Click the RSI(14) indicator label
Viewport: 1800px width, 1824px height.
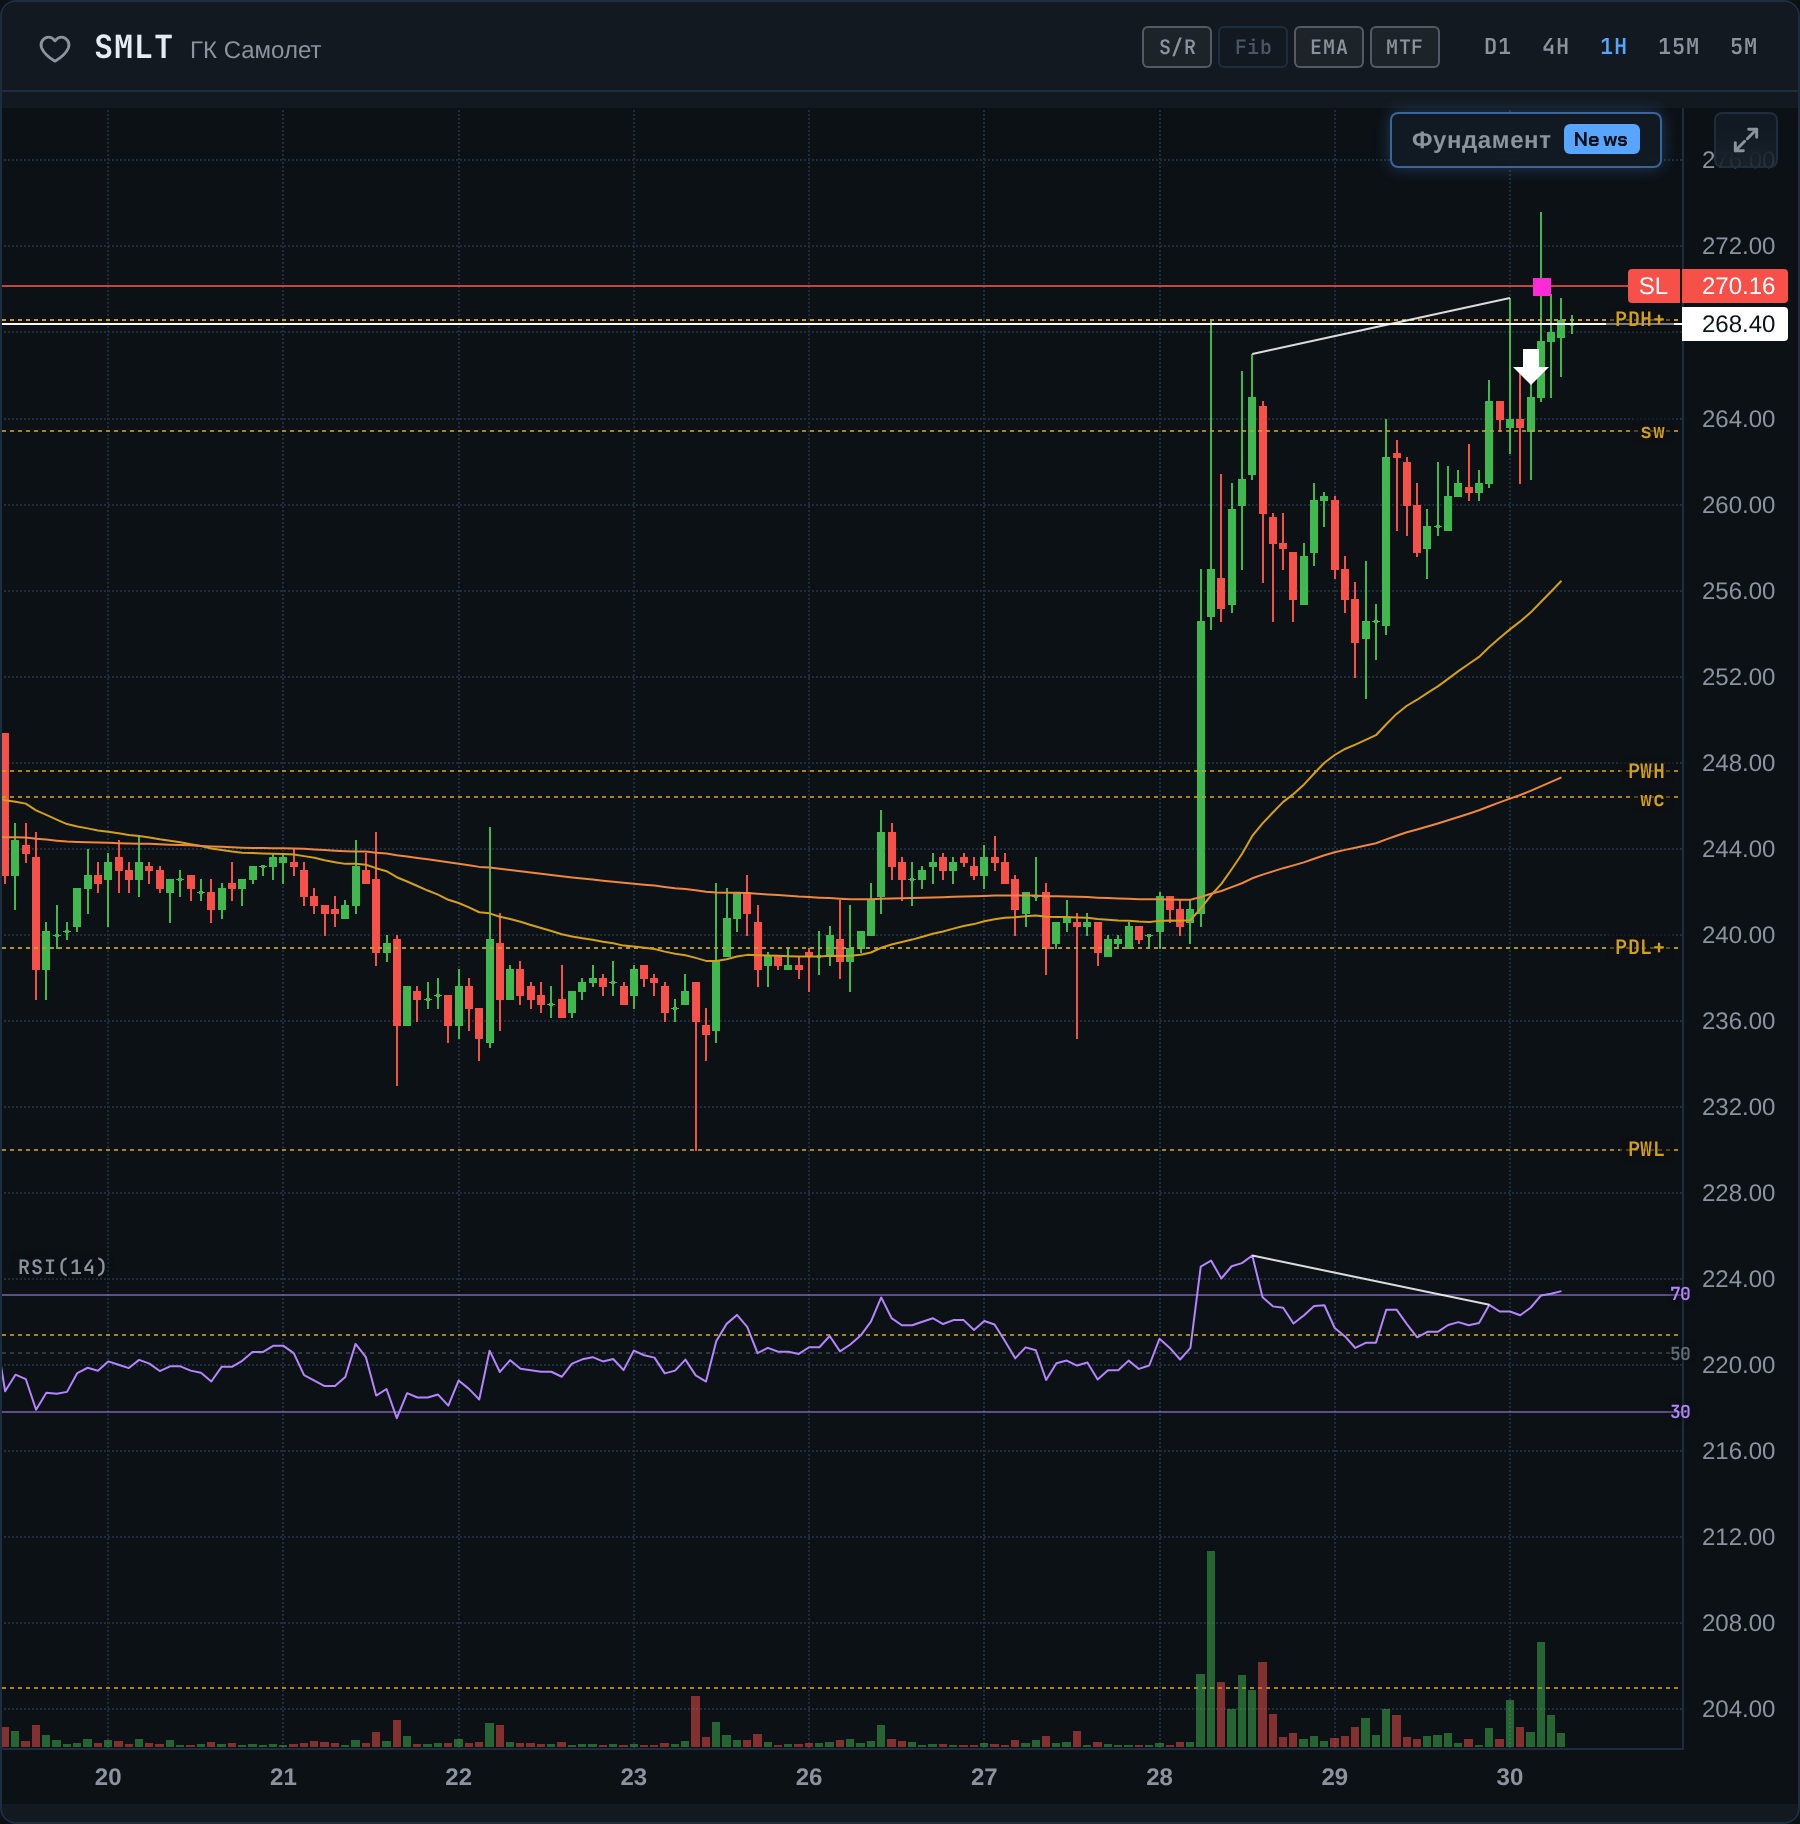(x=62, y=1267)
